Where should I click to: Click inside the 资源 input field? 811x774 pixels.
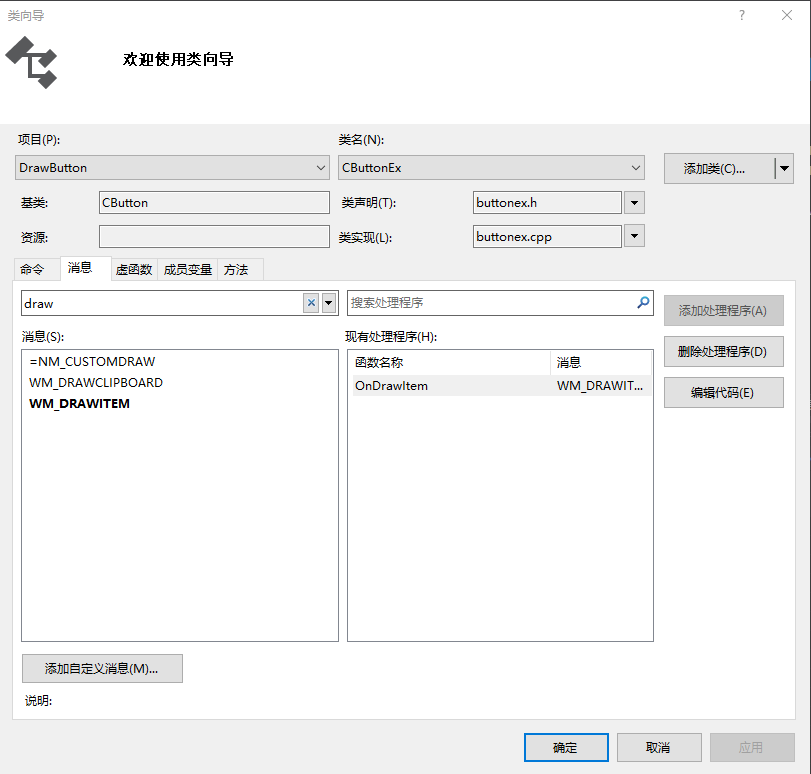pyautogui.click(x=213, y=236)
